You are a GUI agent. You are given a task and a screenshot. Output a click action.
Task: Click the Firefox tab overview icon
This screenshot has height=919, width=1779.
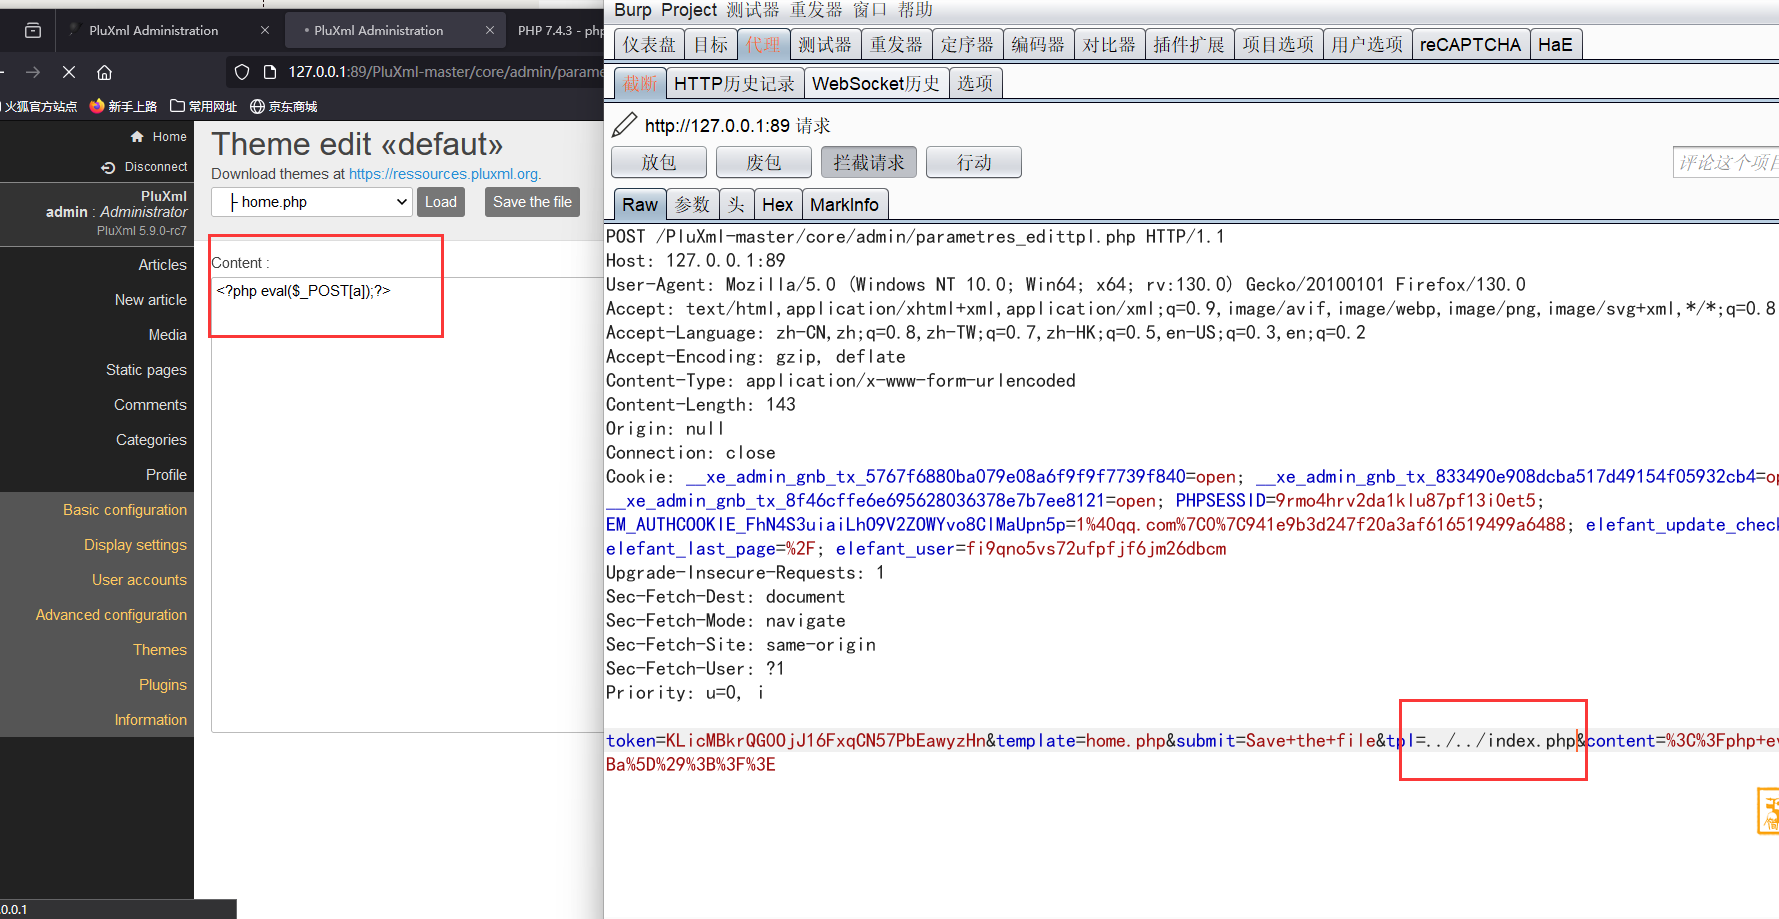[33, 30]
